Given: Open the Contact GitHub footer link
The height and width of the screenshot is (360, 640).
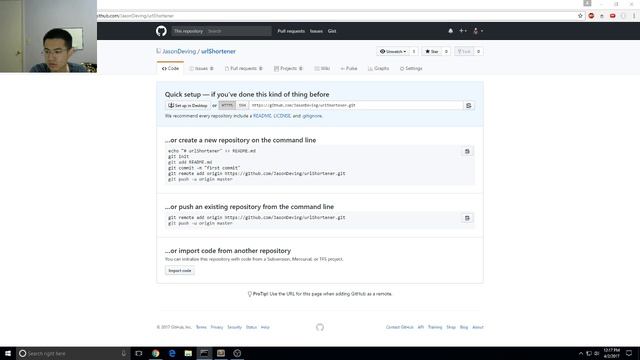Looking at the screenshot, I should point(400,327).
